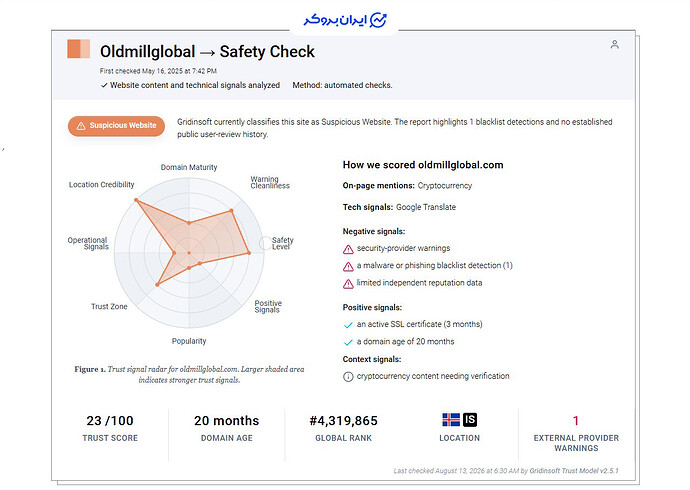Click warning triangle beside limited reputation data

point(348,284)
